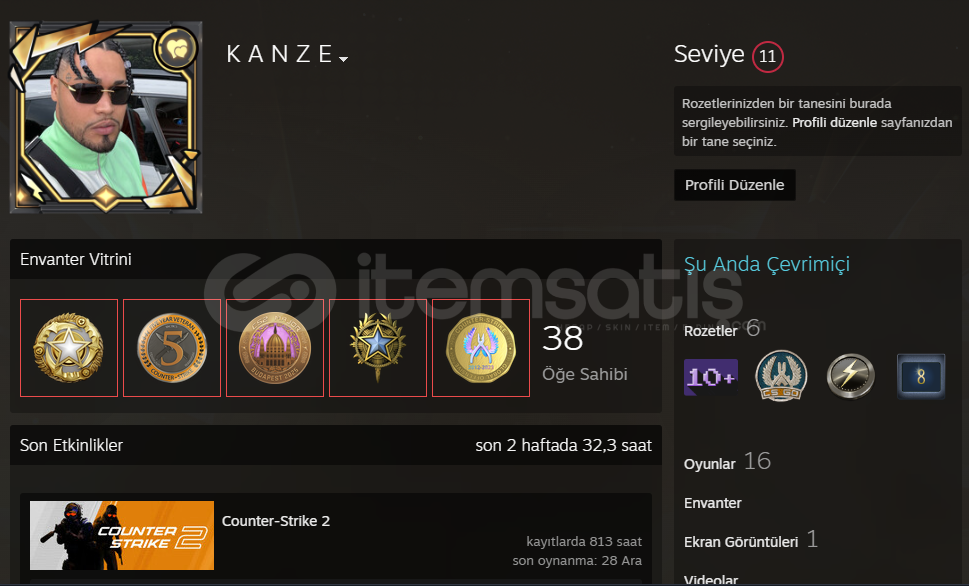Go to the Envanter page
Image resolution: width=969 pixels, height=586 pixels.
pyautogui.click(x=713, y=503)
